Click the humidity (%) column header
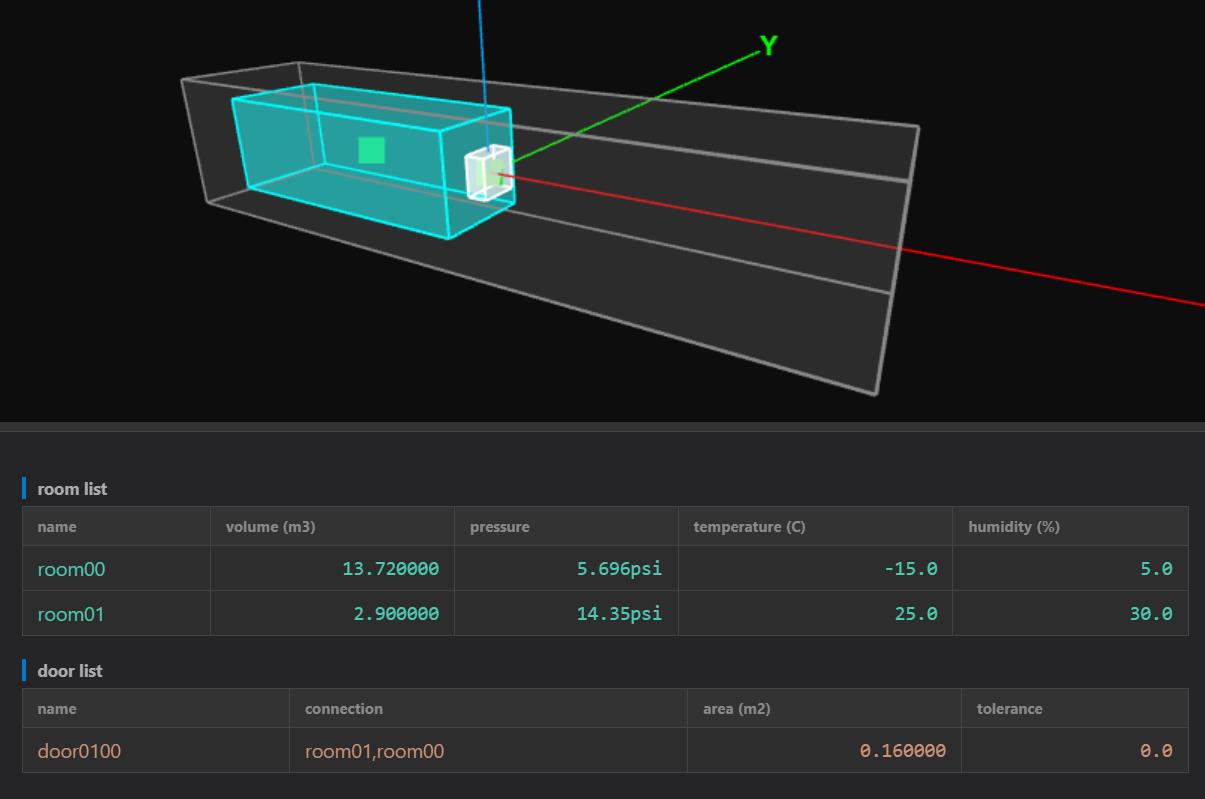This screenshot has width=1205, height=799. (1013, 527)
